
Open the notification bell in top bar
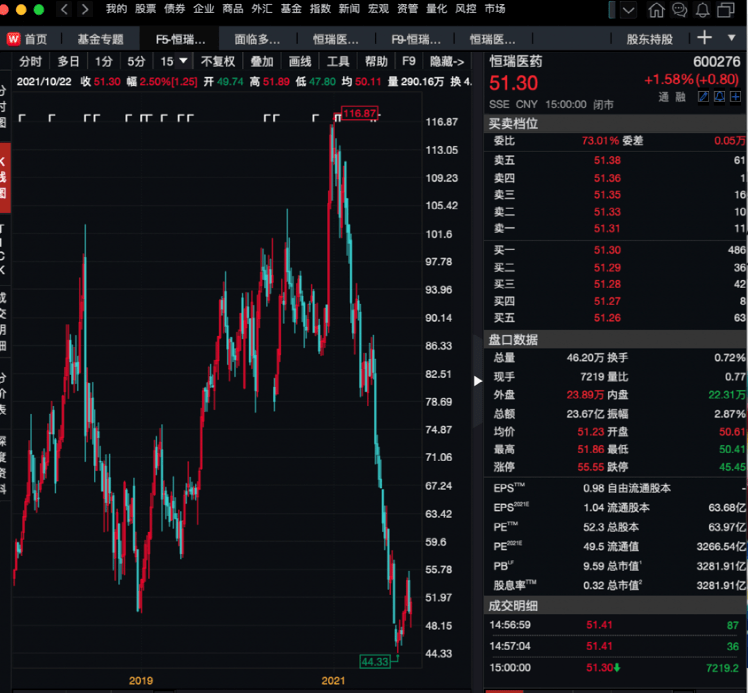pyautogui.click(x=702, y=10)
